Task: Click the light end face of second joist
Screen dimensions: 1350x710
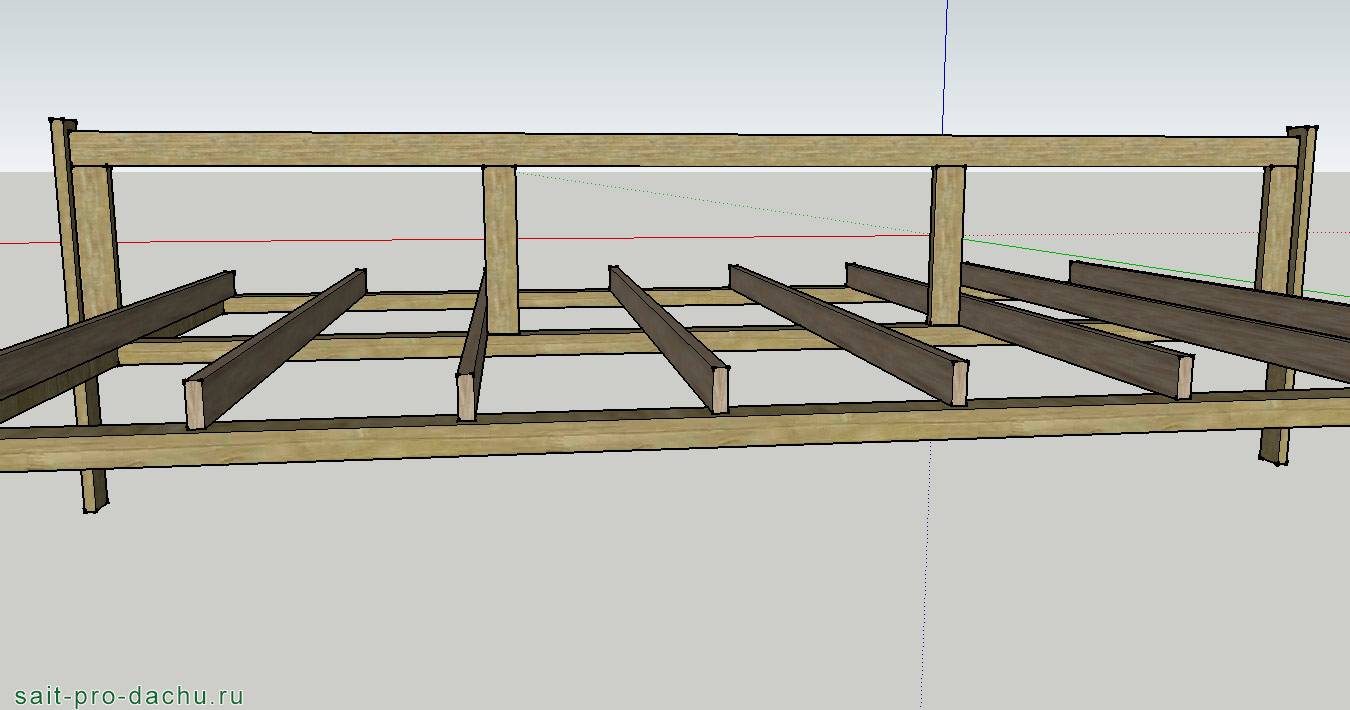Action: coord(196,406)
